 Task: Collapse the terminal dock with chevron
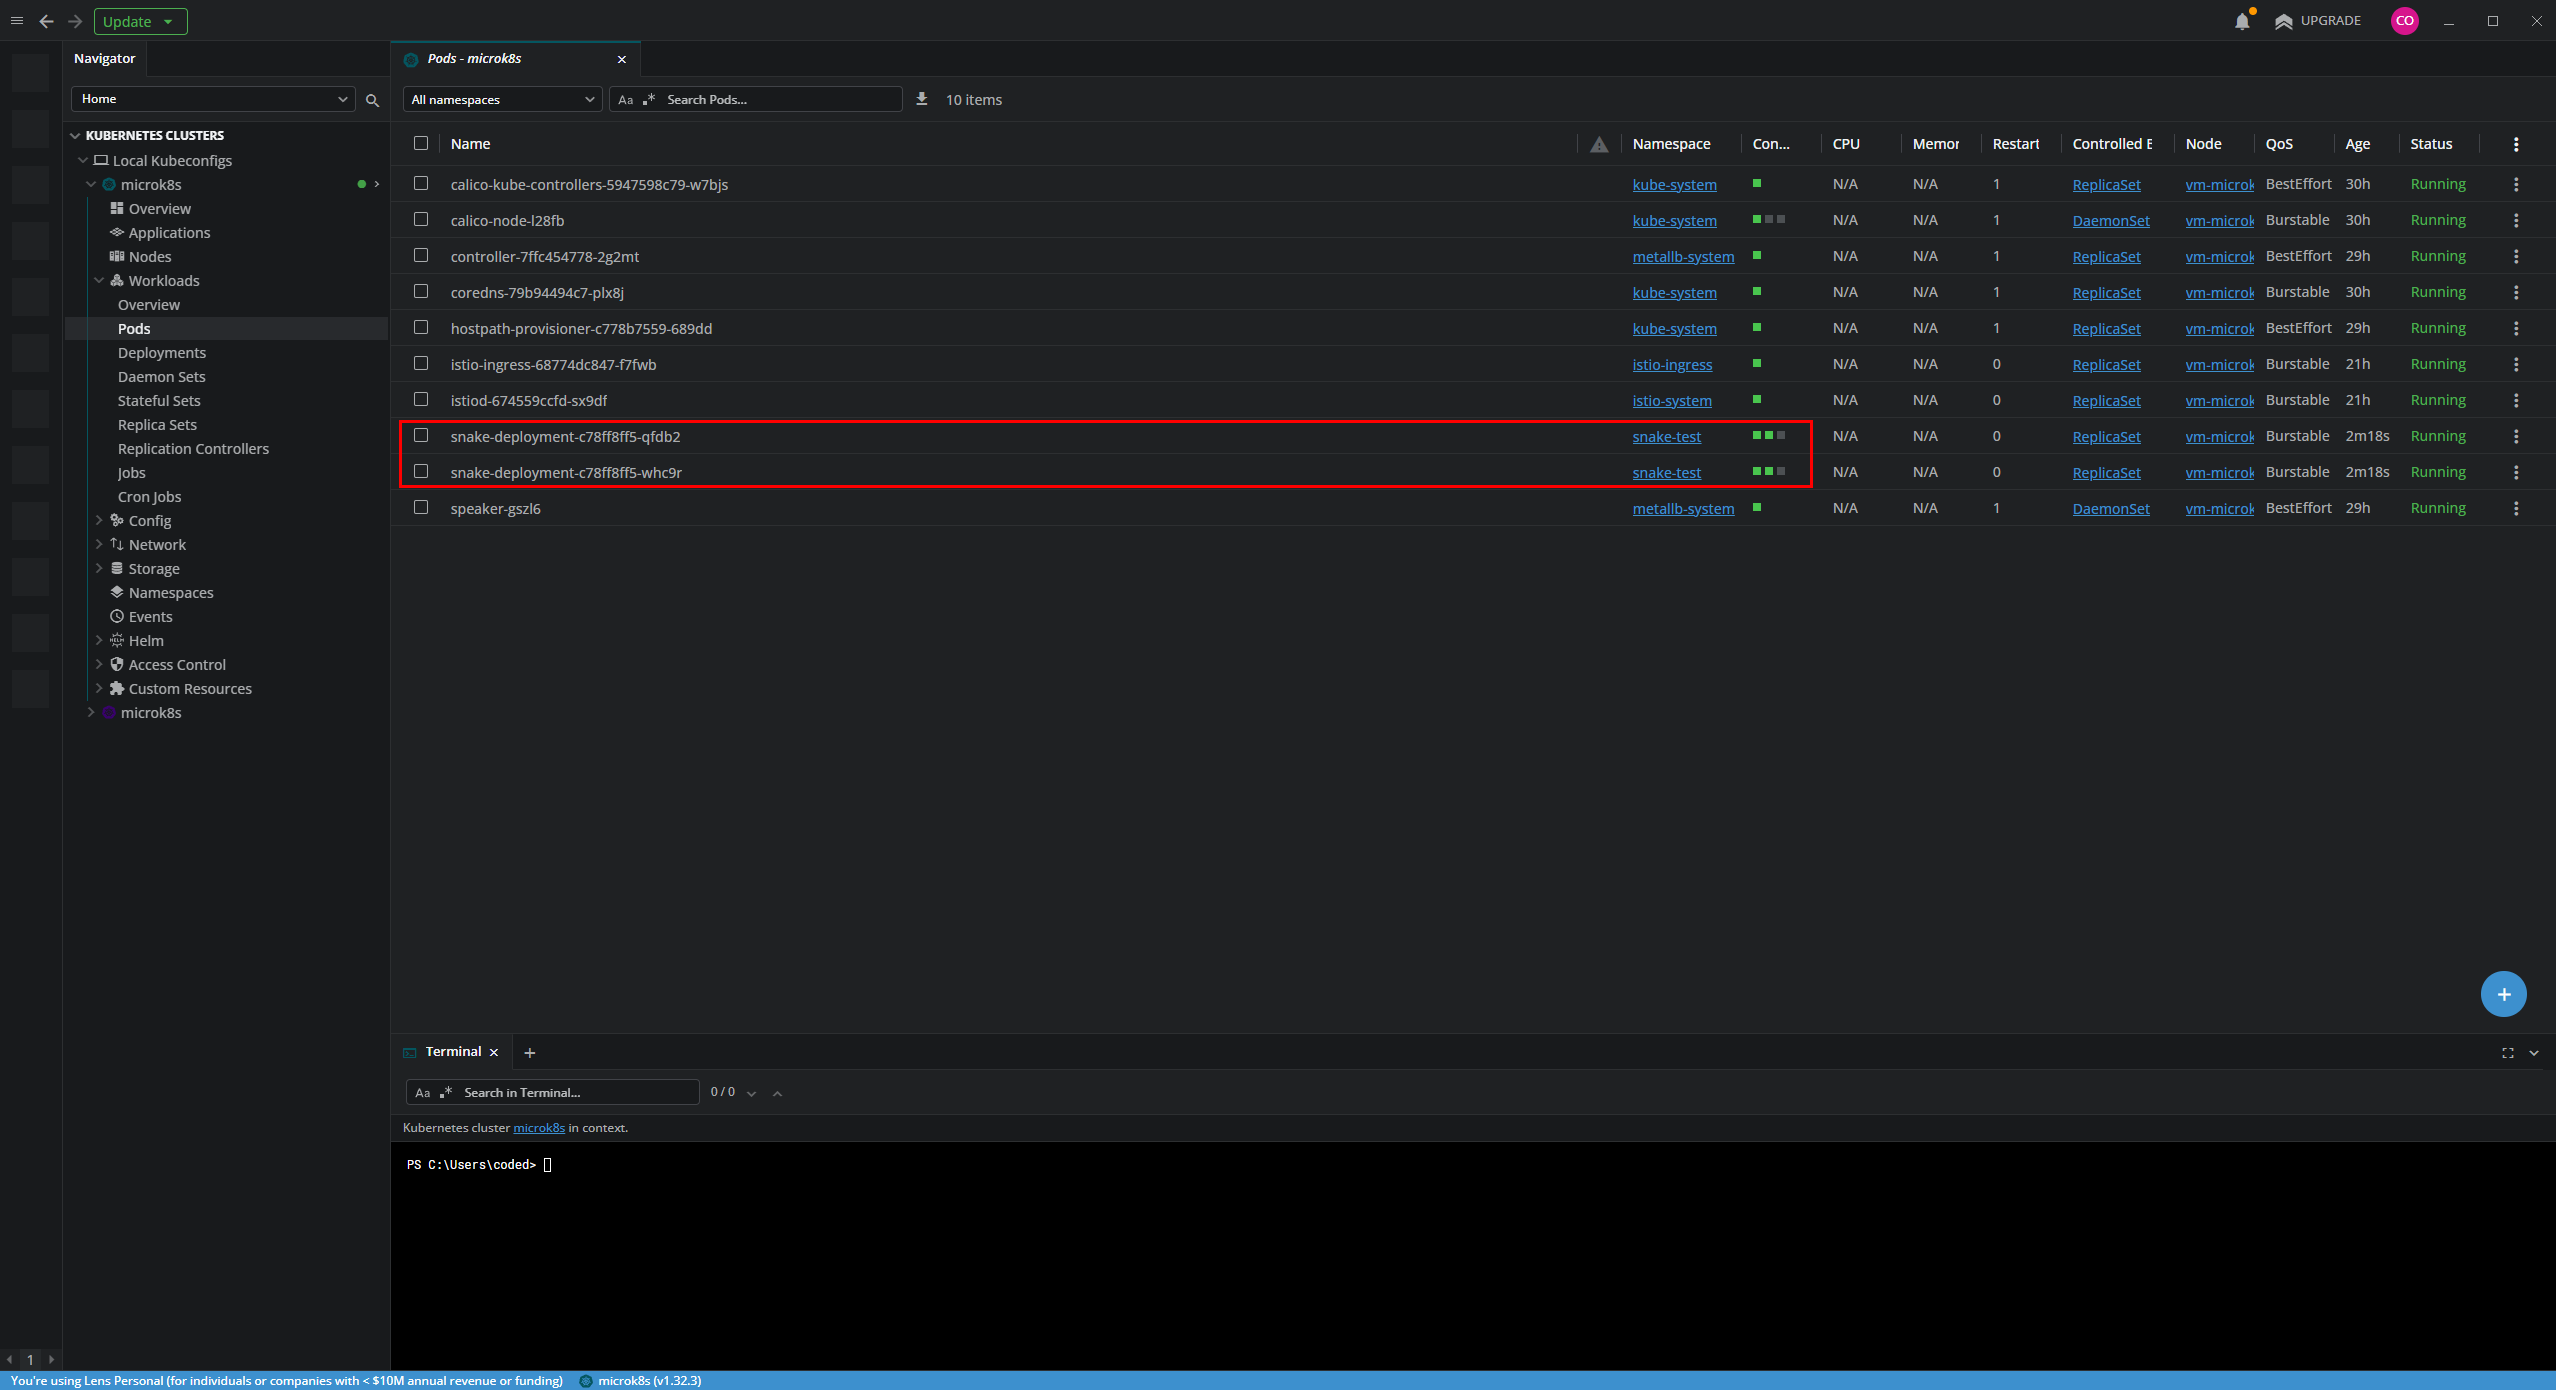2534,1052
